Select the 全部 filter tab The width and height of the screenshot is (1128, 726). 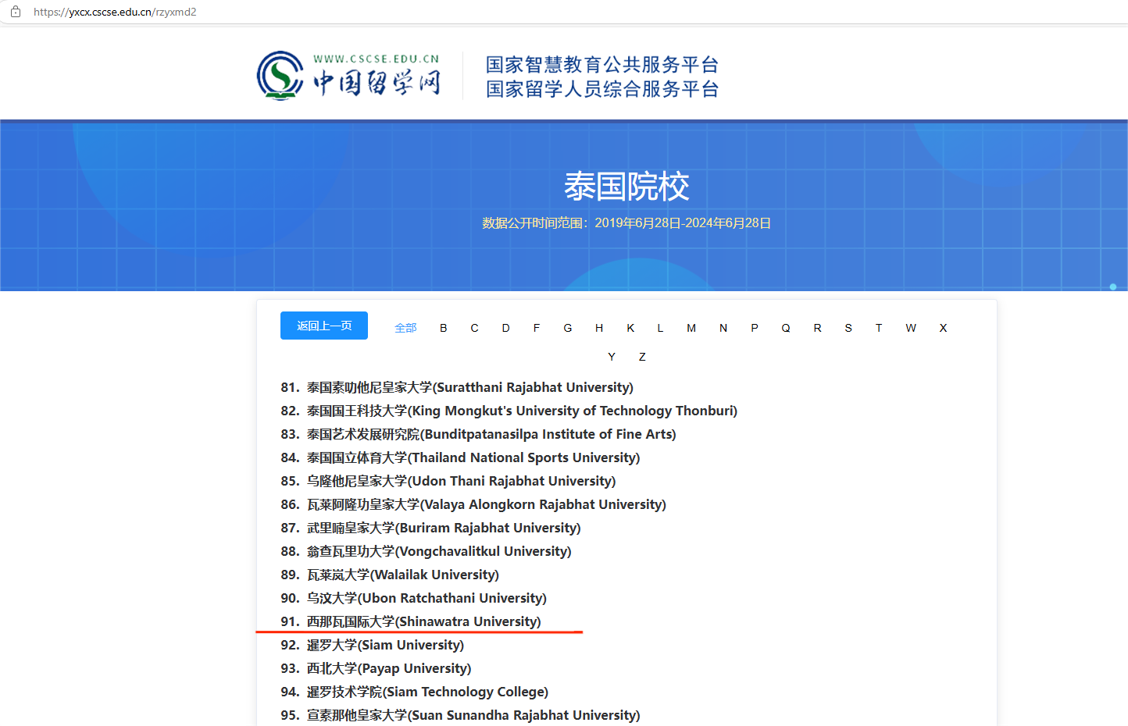405,328
